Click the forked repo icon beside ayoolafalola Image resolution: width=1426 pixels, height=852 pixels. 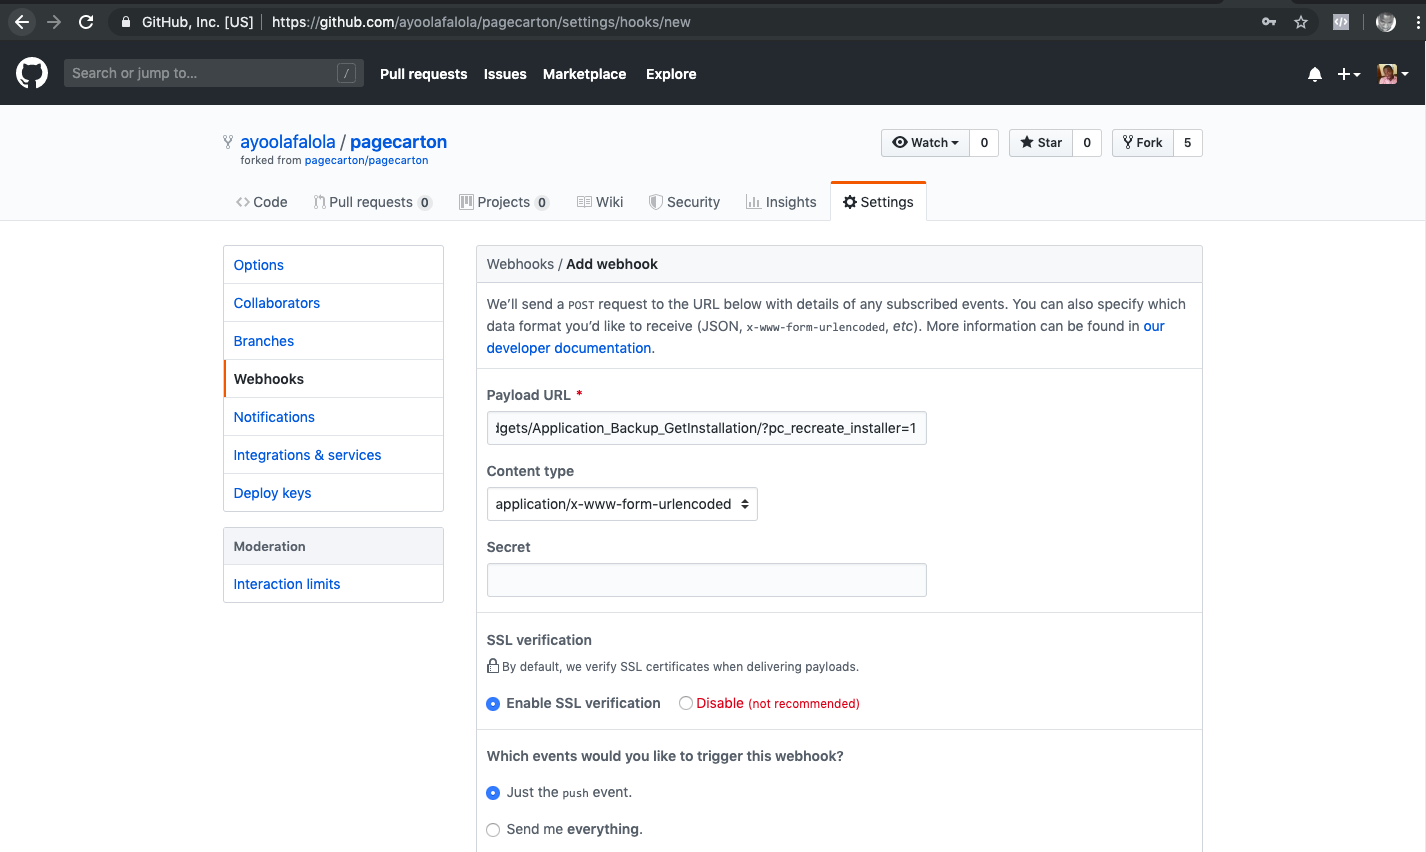pyautogui.click(x=228, y=142)
